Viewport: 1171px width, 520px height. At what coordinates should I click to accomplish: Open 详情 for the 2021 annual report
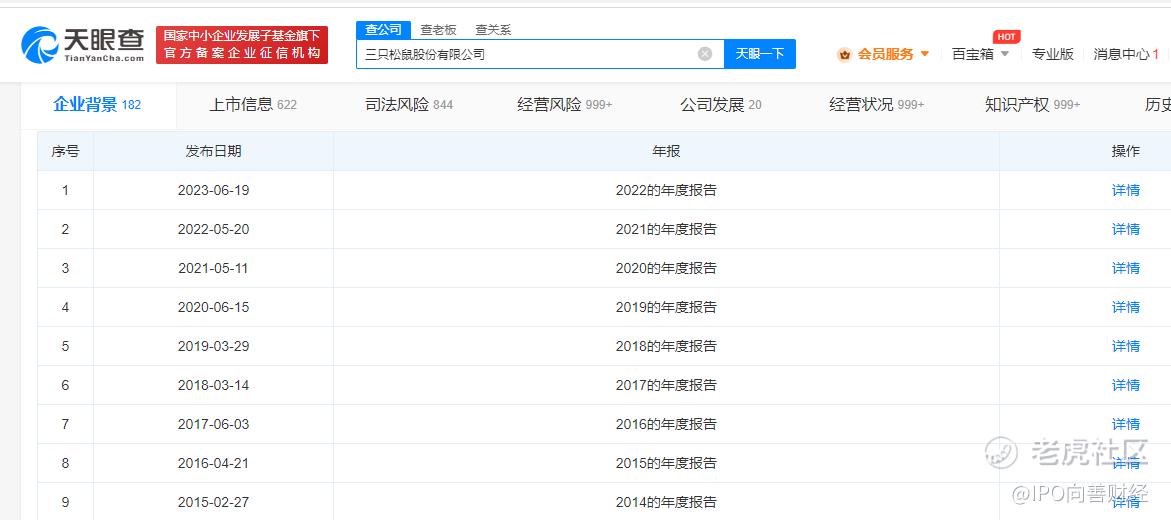[x=1125, y=229]
